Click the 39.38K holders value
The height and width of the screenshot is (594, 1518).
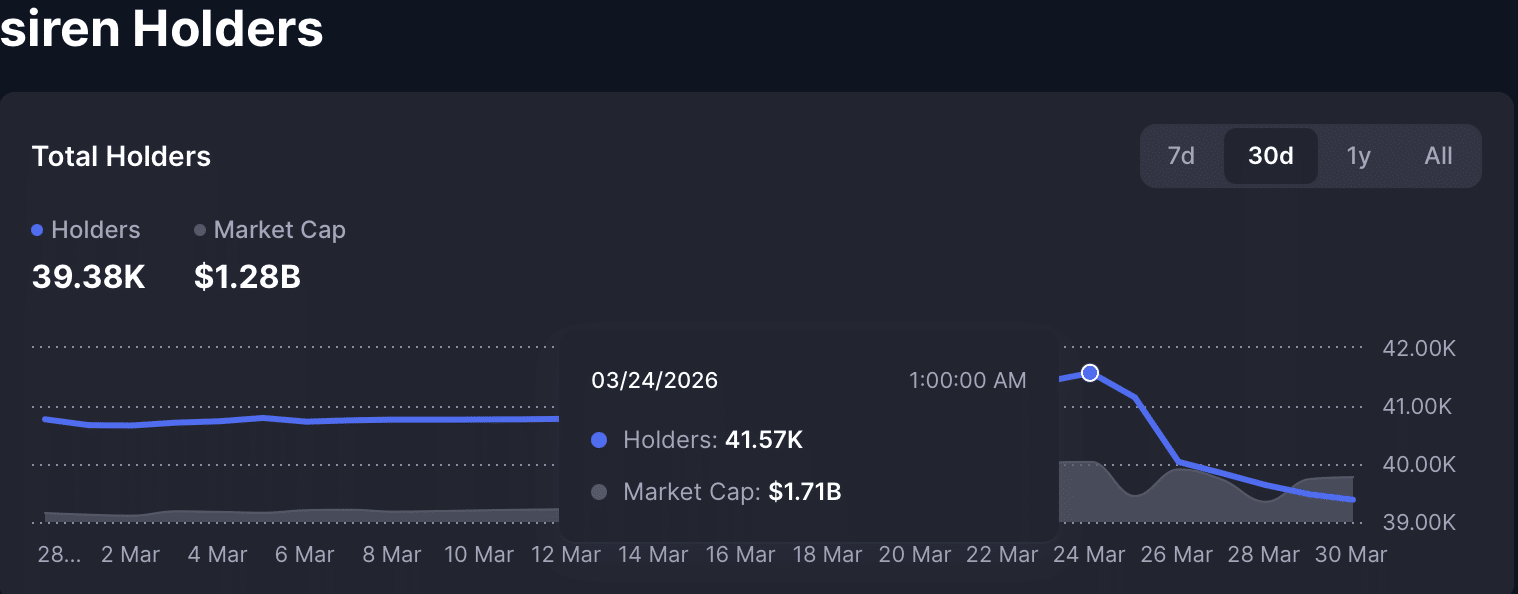pyautogui.click(x=88, y=277)
